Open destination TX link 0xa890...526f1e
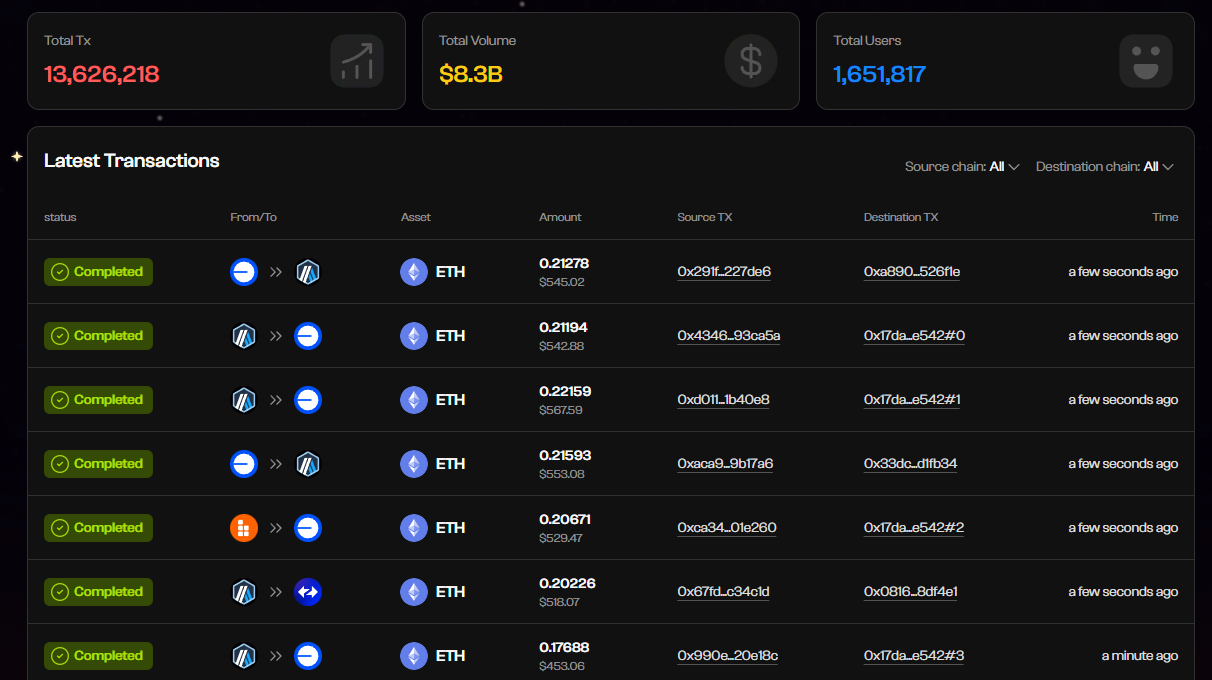 pyautogui.click(x=912, y=272)
